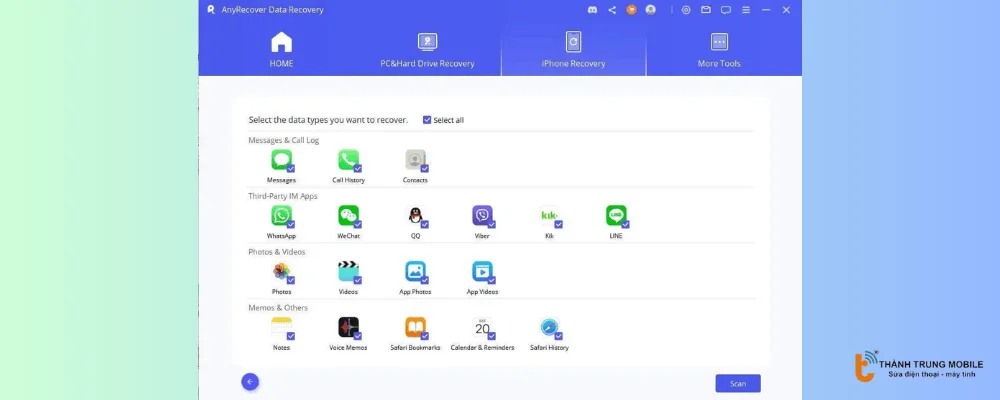Click the Safari History compass icon

[549, 327]
